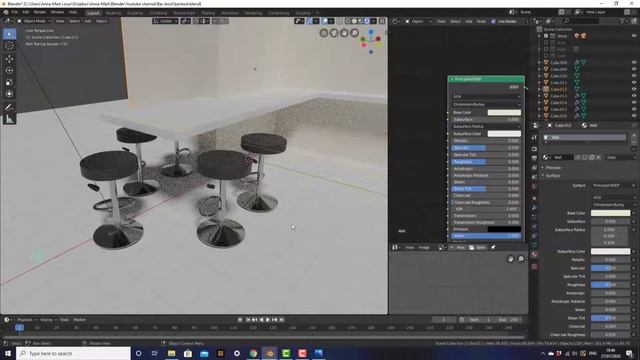The height and width of the screenshot is (360, 640).
Task: Click the zoom viewport navigation icon
Action: pyautogui.click(x=355, y=33)
